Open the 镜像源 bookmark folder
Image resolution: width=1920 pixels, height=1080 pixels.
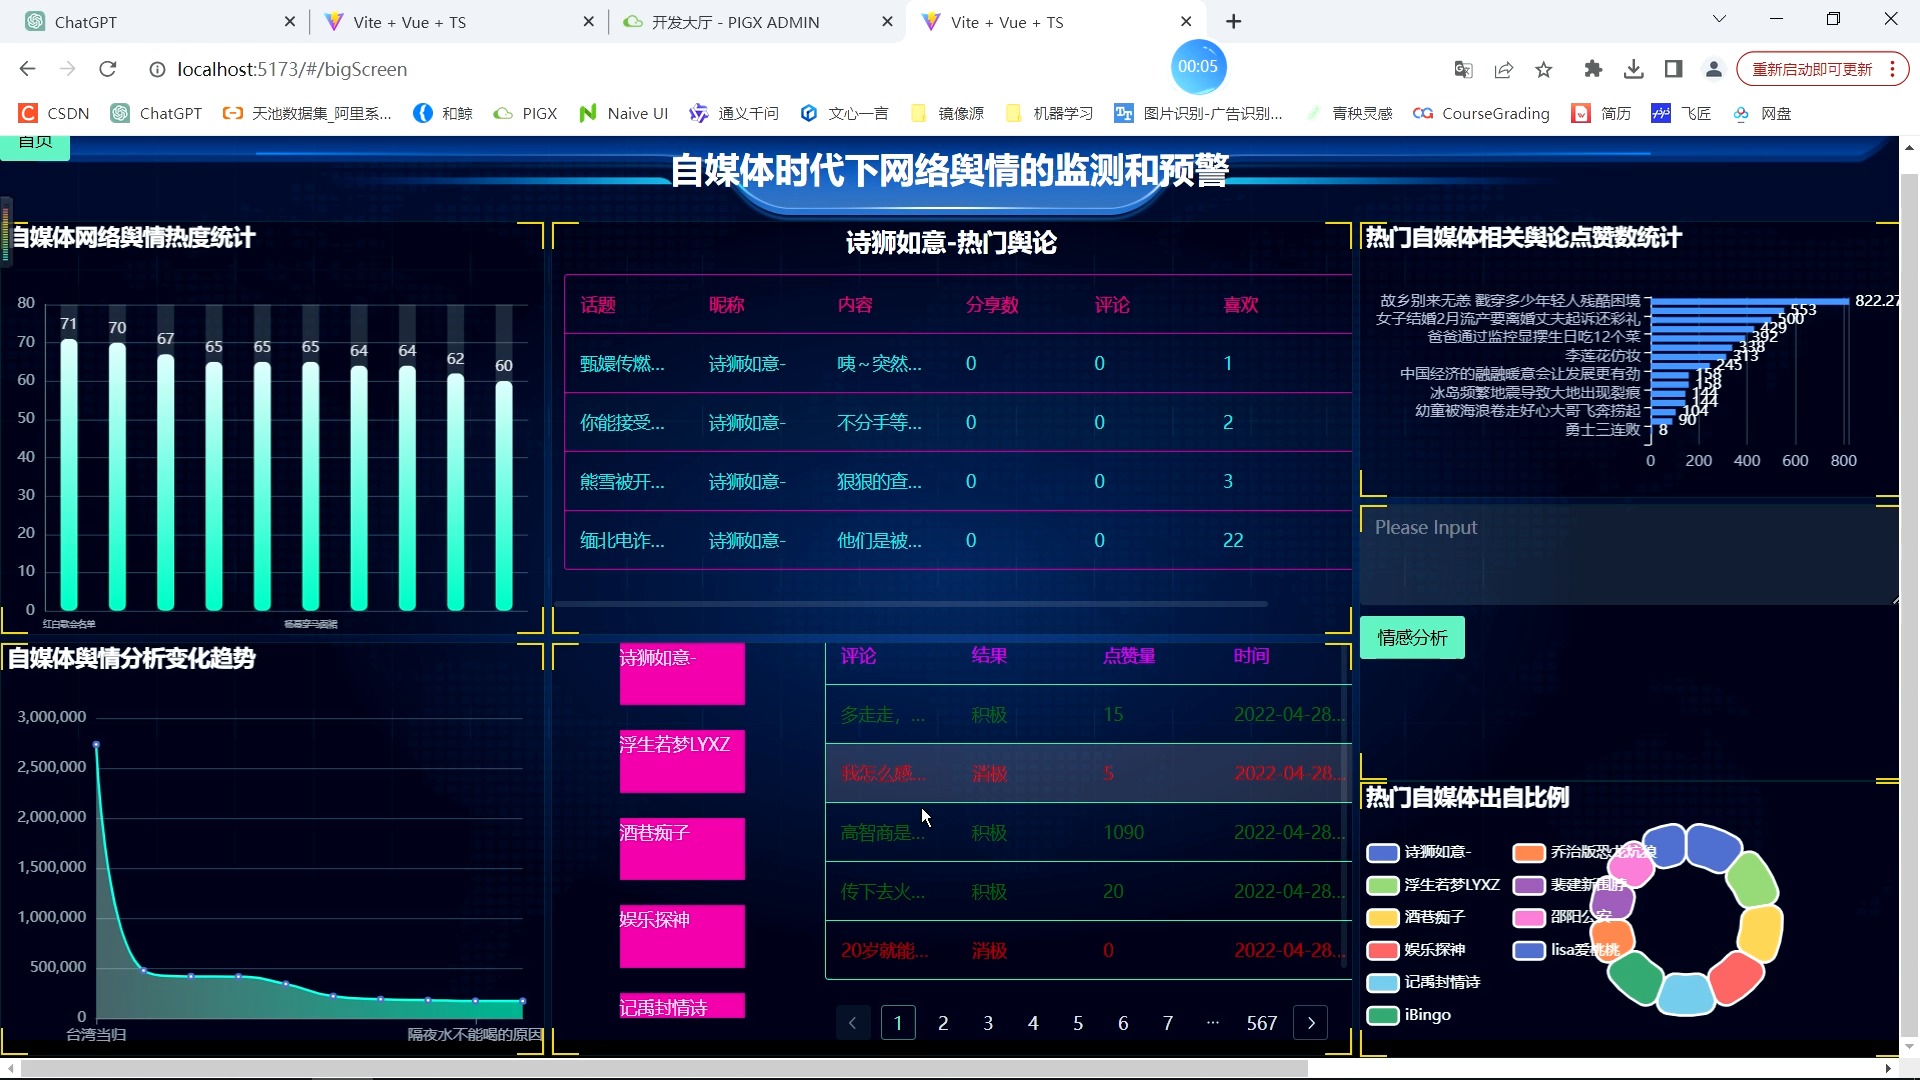coord(948,113)
